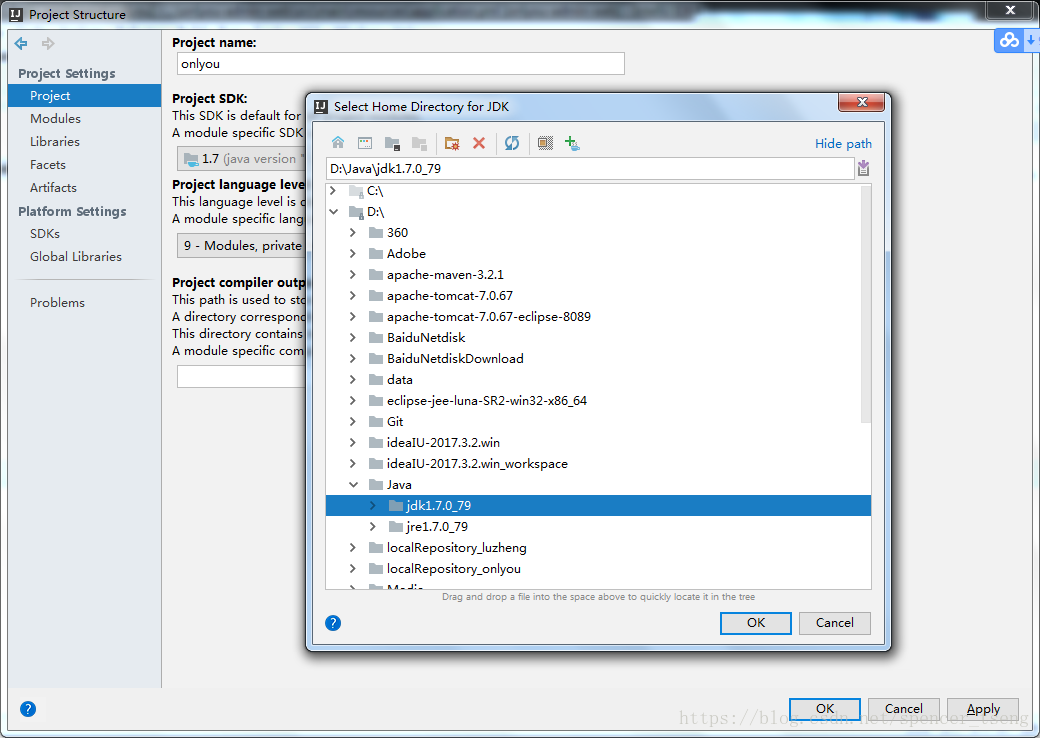This screenshot has height=738, width=1040.
Task: Click the blue cloud icon at top right
Action: (1009, 40)
